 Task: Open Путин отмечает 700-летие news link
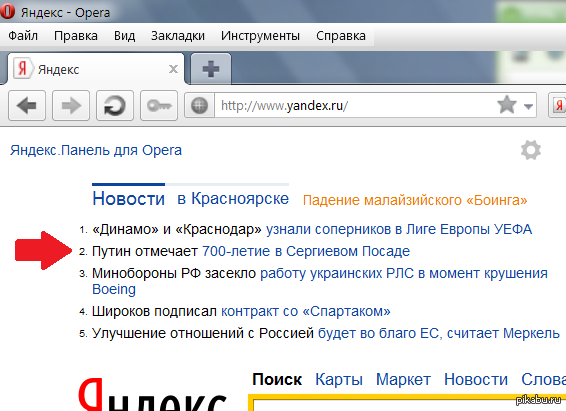click(x=251, y=251)
